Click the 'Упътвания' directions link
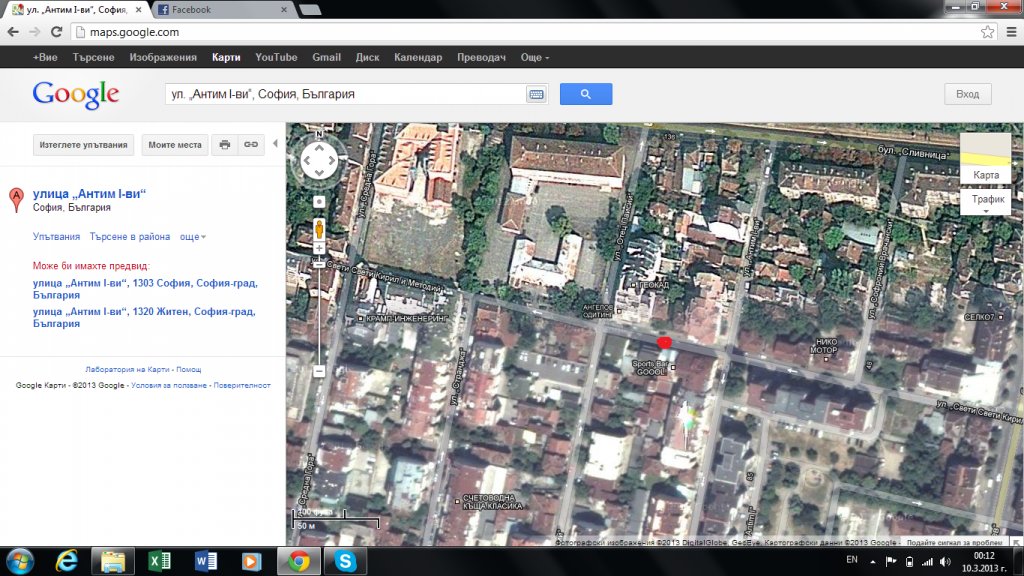1024x576 pixels. coord(56,237)
